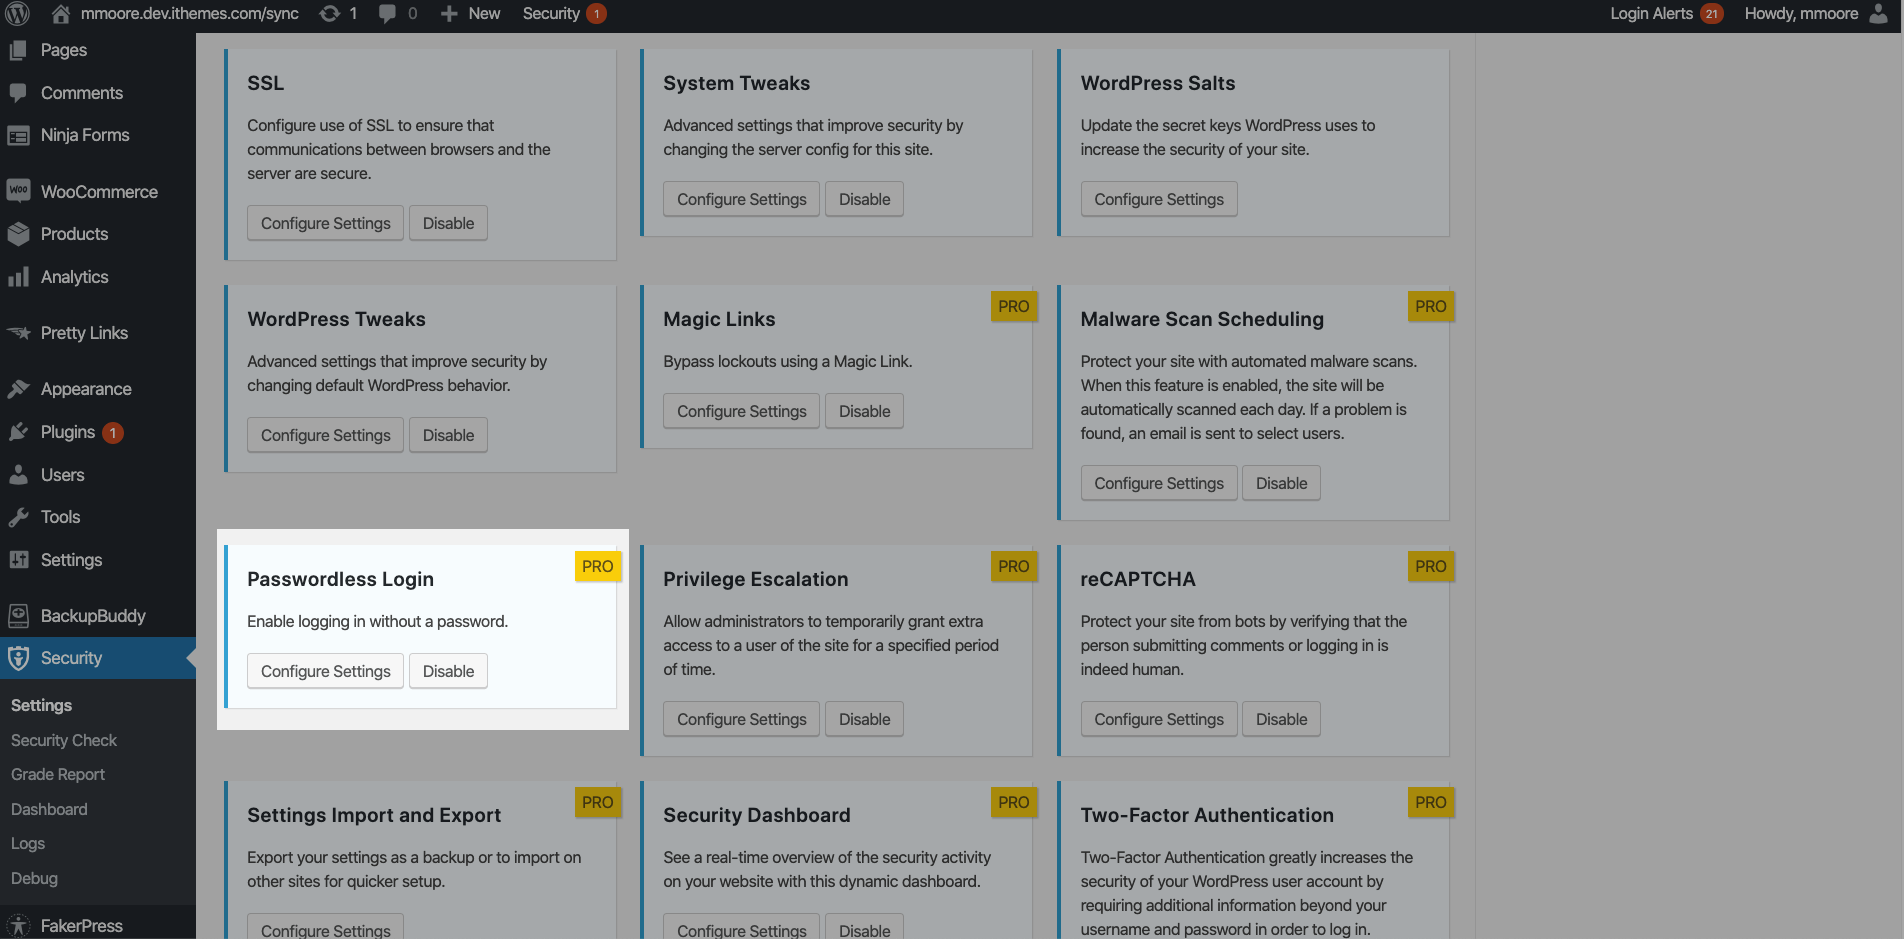The image size is (1904, 939).
Task: Click the Settings sliders icon in the sidebar
Action: click(18, 560)
